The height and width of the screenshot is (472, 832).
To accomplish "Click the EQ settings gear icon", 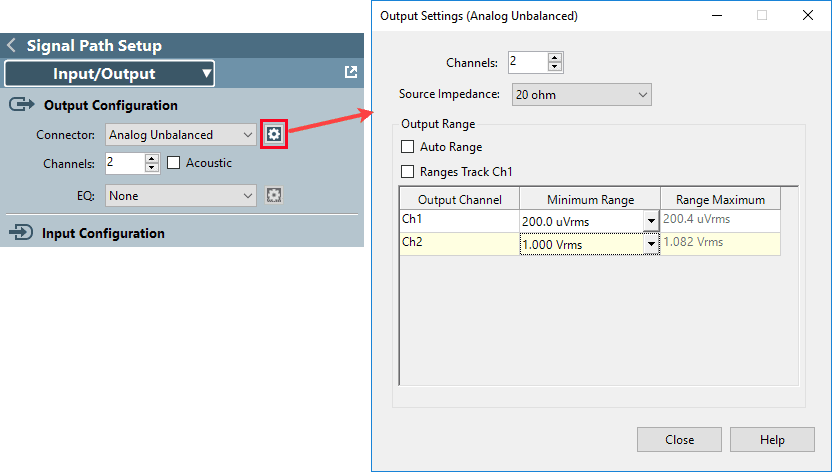I will [x=274, y=196].
